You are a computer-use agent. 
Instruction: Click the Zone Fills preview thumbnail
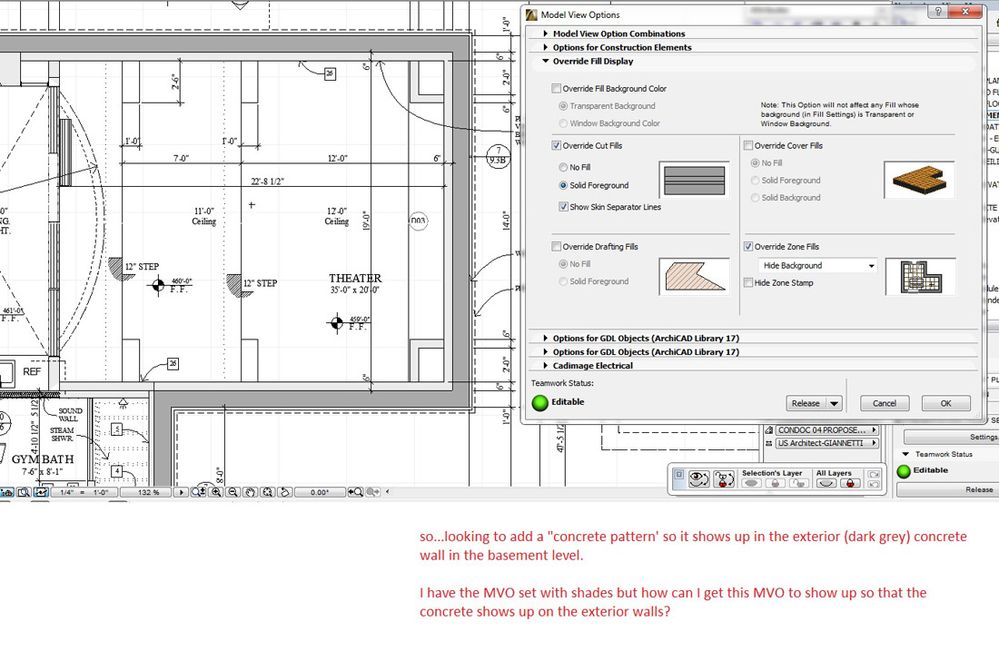tap(920, 277)
